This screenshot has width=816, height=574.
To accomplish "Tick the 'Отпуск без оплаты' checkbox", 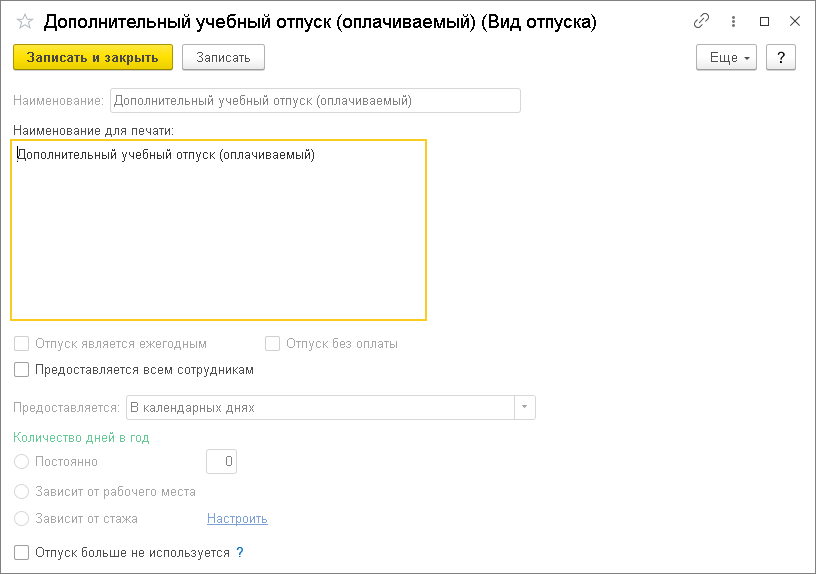I will coord(272,344).
